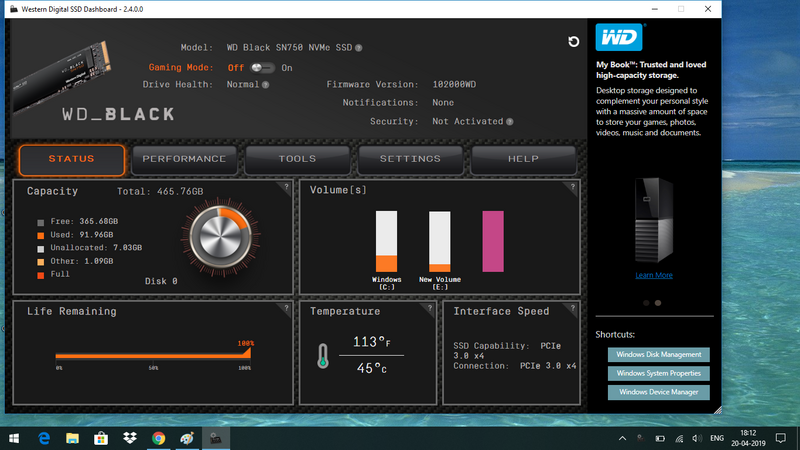Viewport: 800px width, 450px height.
Task: Click the My Book drive product image
Action: (x=654, y=220)
